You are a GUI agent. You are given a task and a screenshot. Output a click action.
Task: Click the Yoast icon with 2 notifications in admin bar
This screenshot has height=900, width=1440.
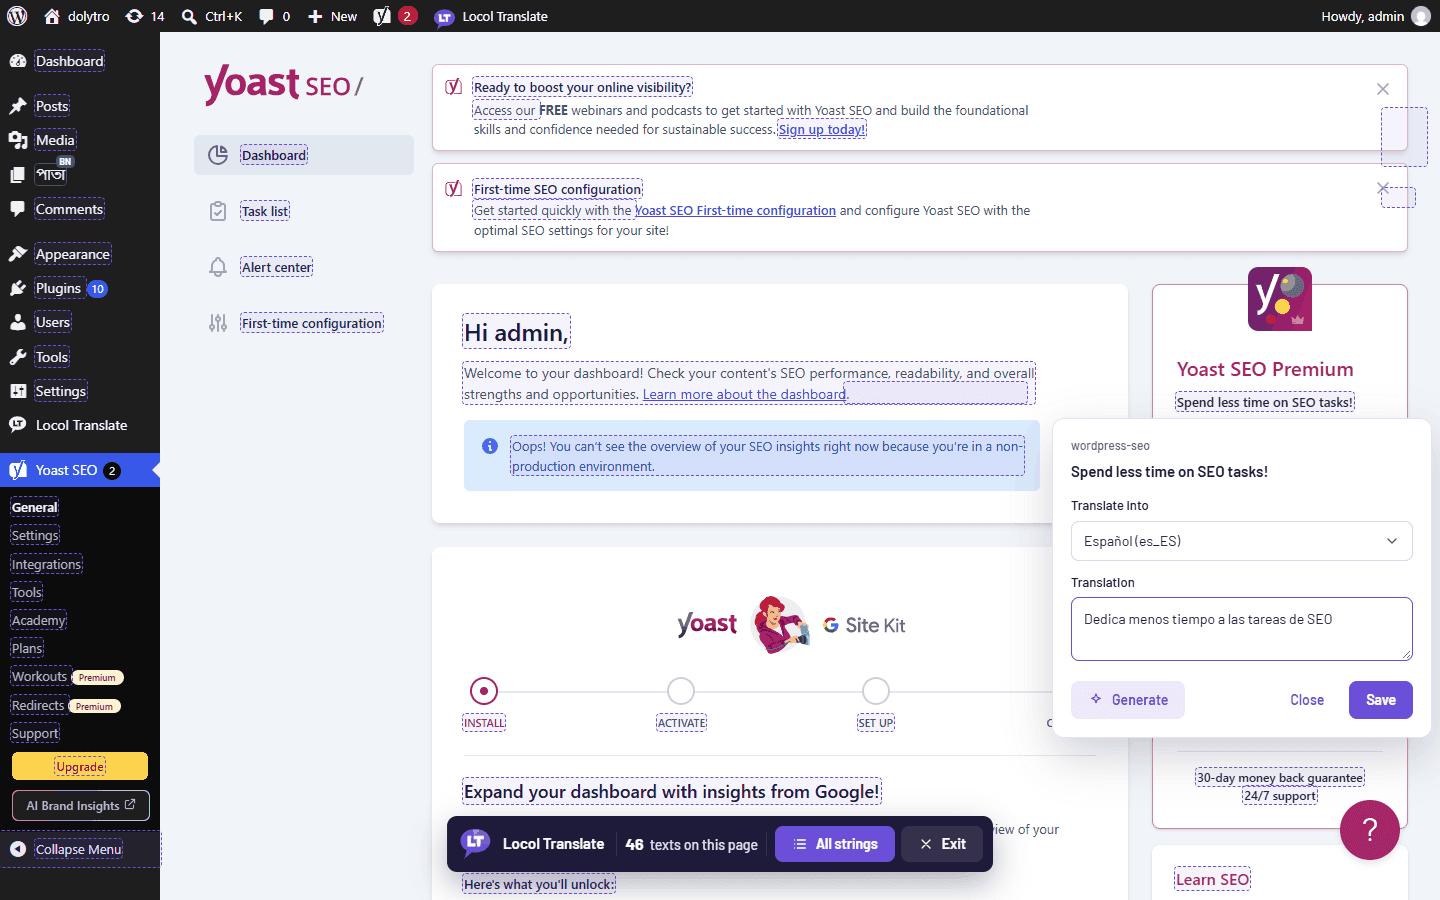coord(394,16)
